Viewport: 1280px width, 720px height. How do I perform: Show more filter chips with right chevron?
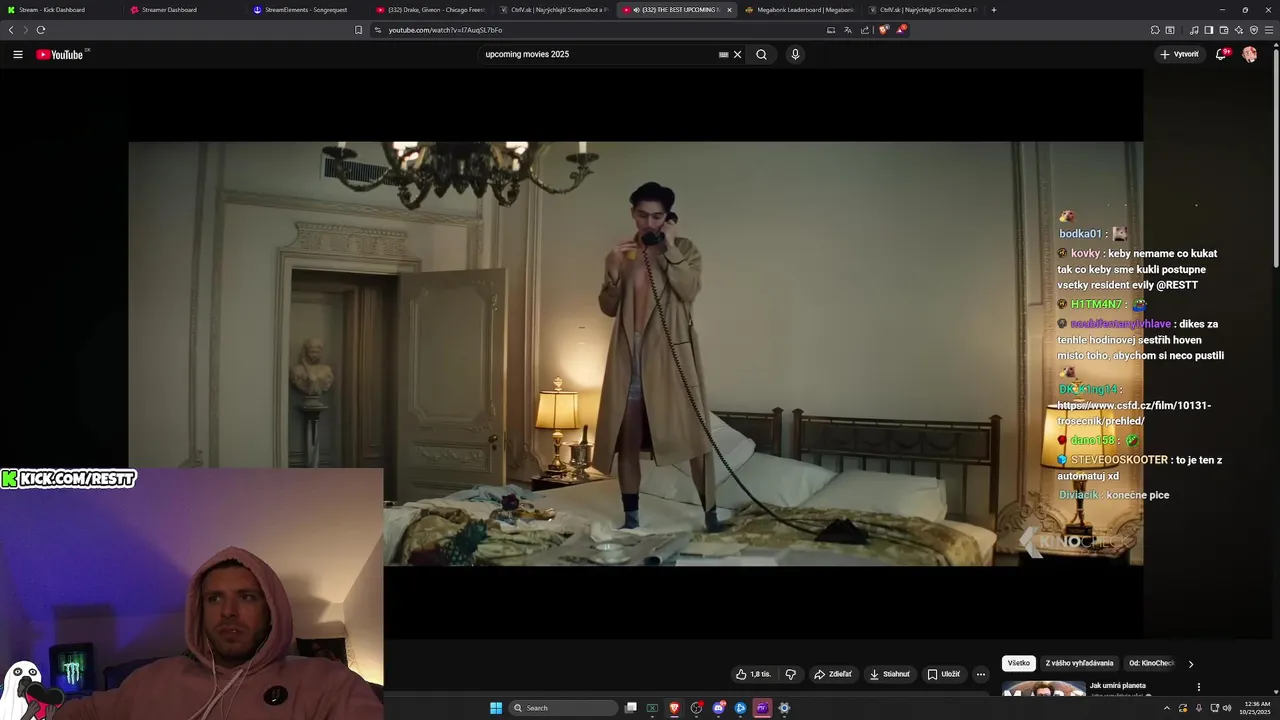coord(1190,663)
